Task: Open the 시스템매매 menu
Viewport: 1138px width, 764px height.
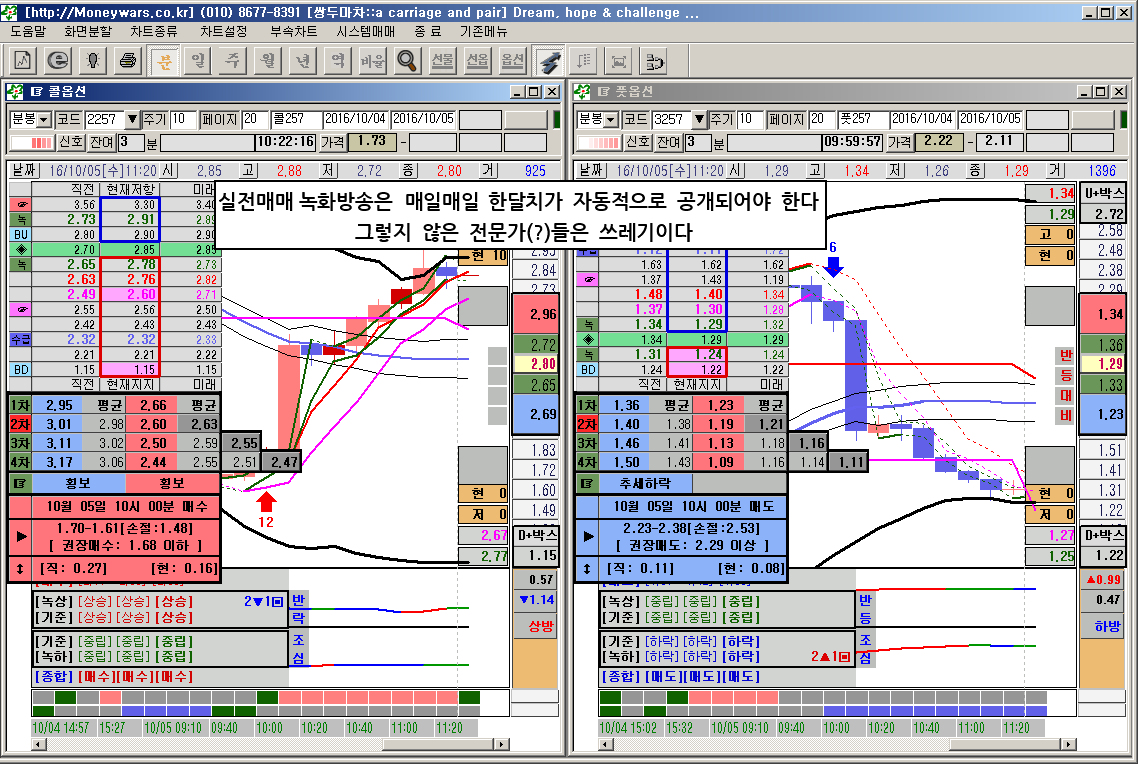Action: 366,31
